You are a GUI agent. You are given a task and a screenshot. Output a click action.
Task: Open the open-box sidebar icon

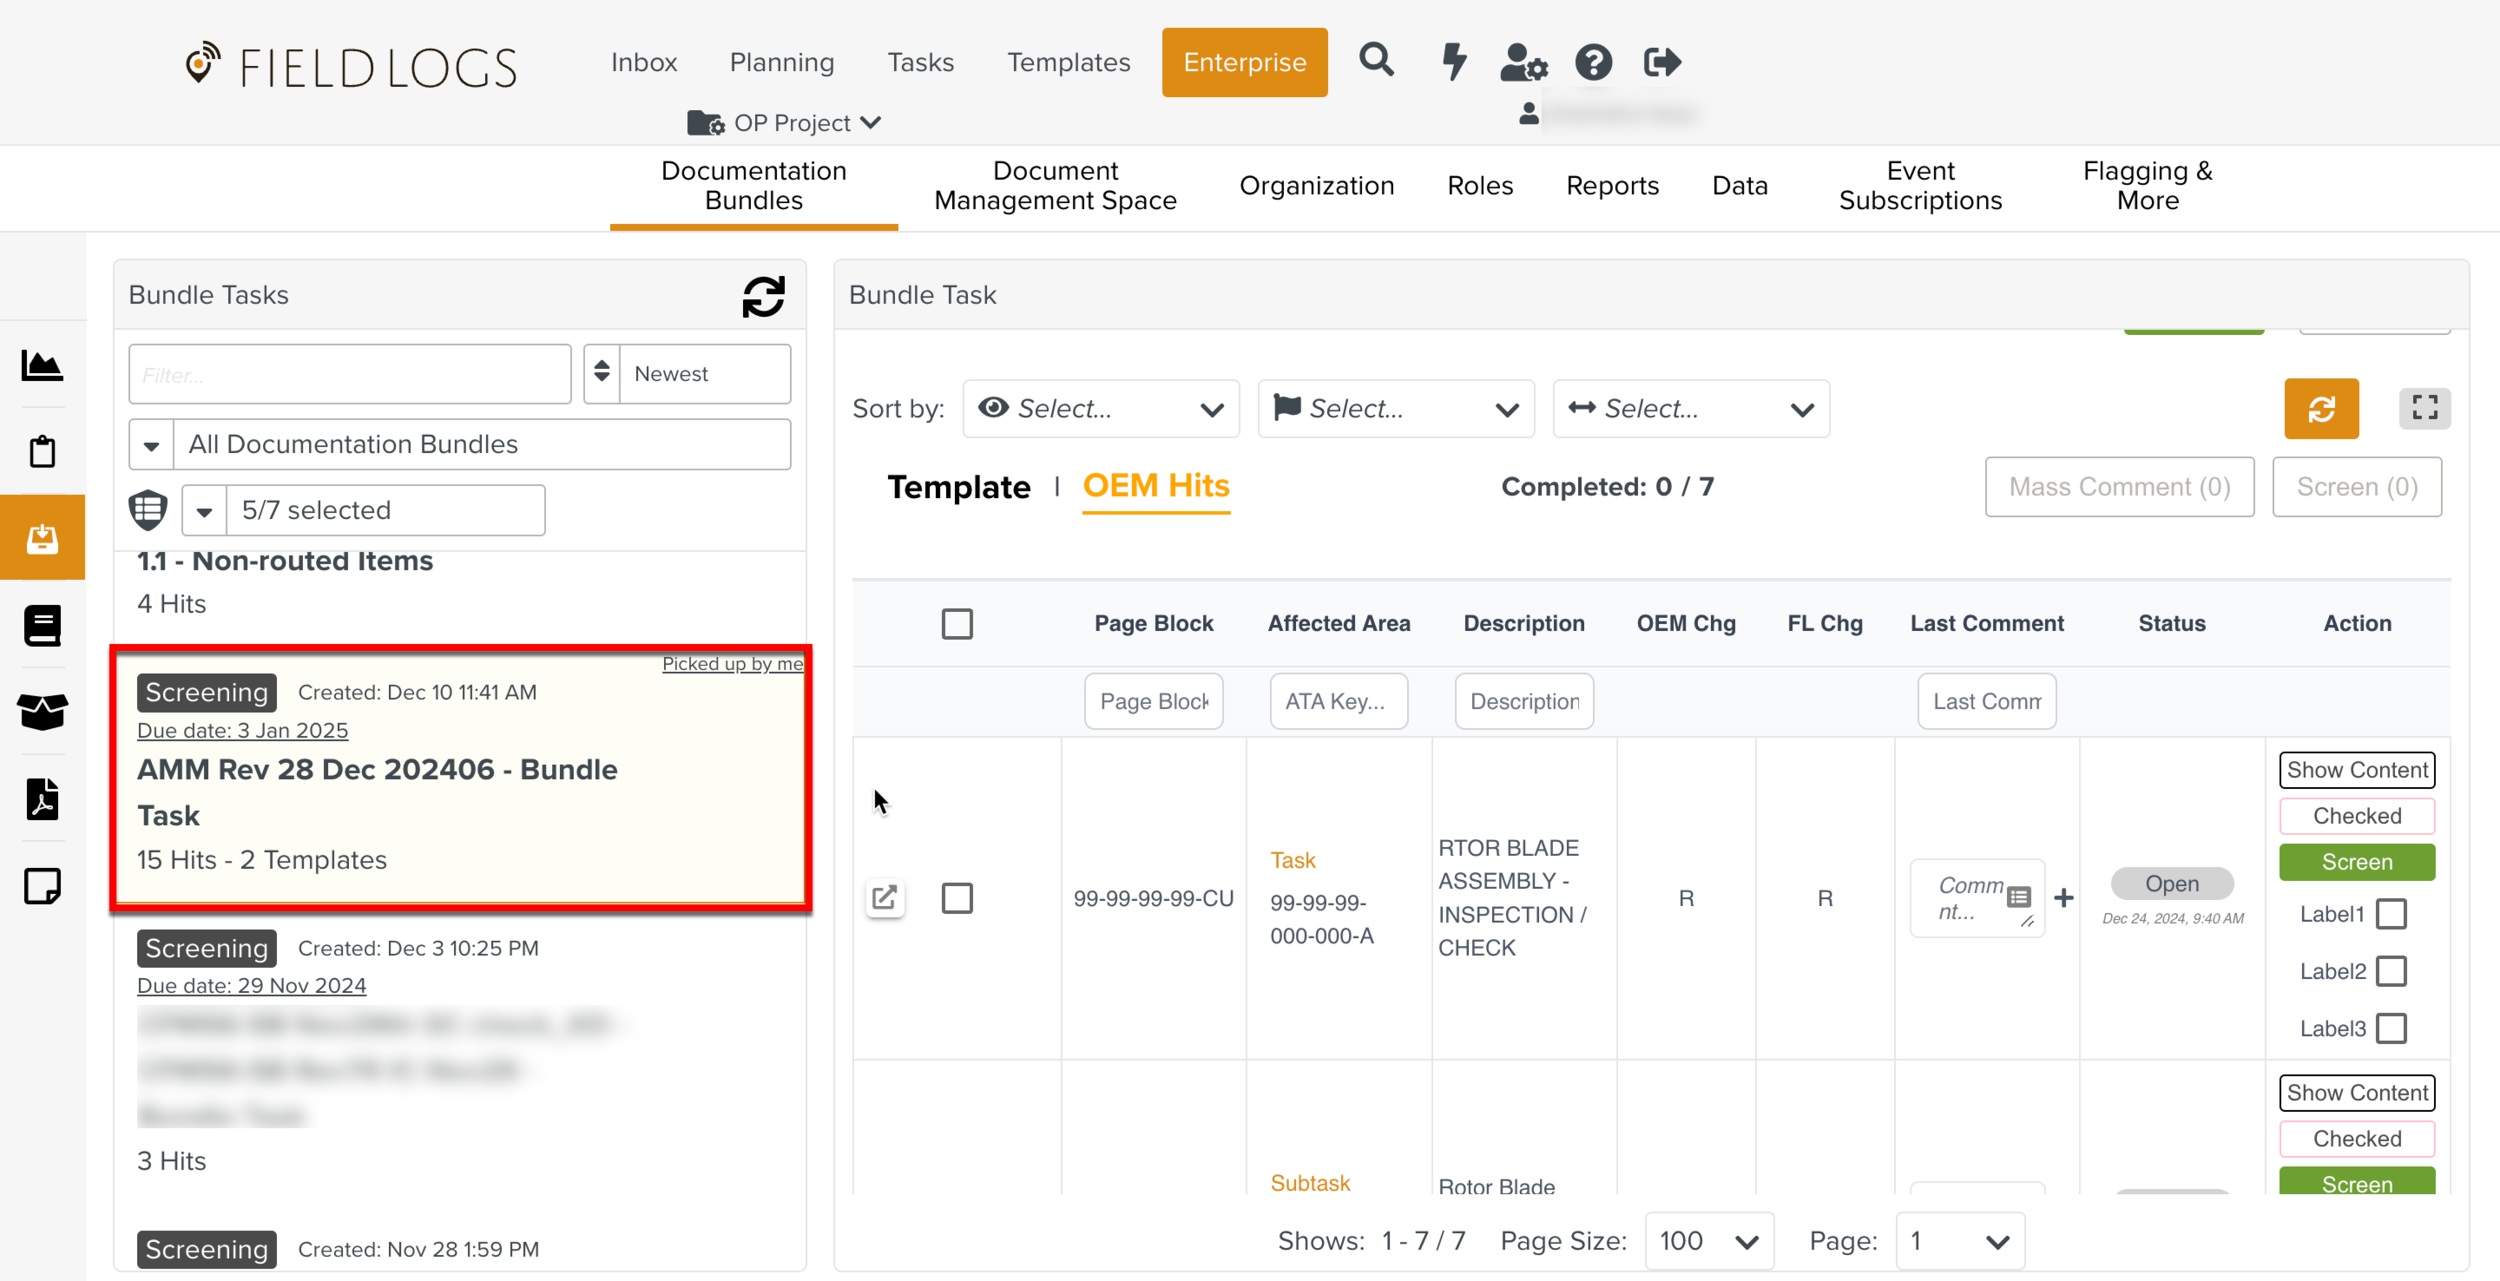click(x=42, y=712)
